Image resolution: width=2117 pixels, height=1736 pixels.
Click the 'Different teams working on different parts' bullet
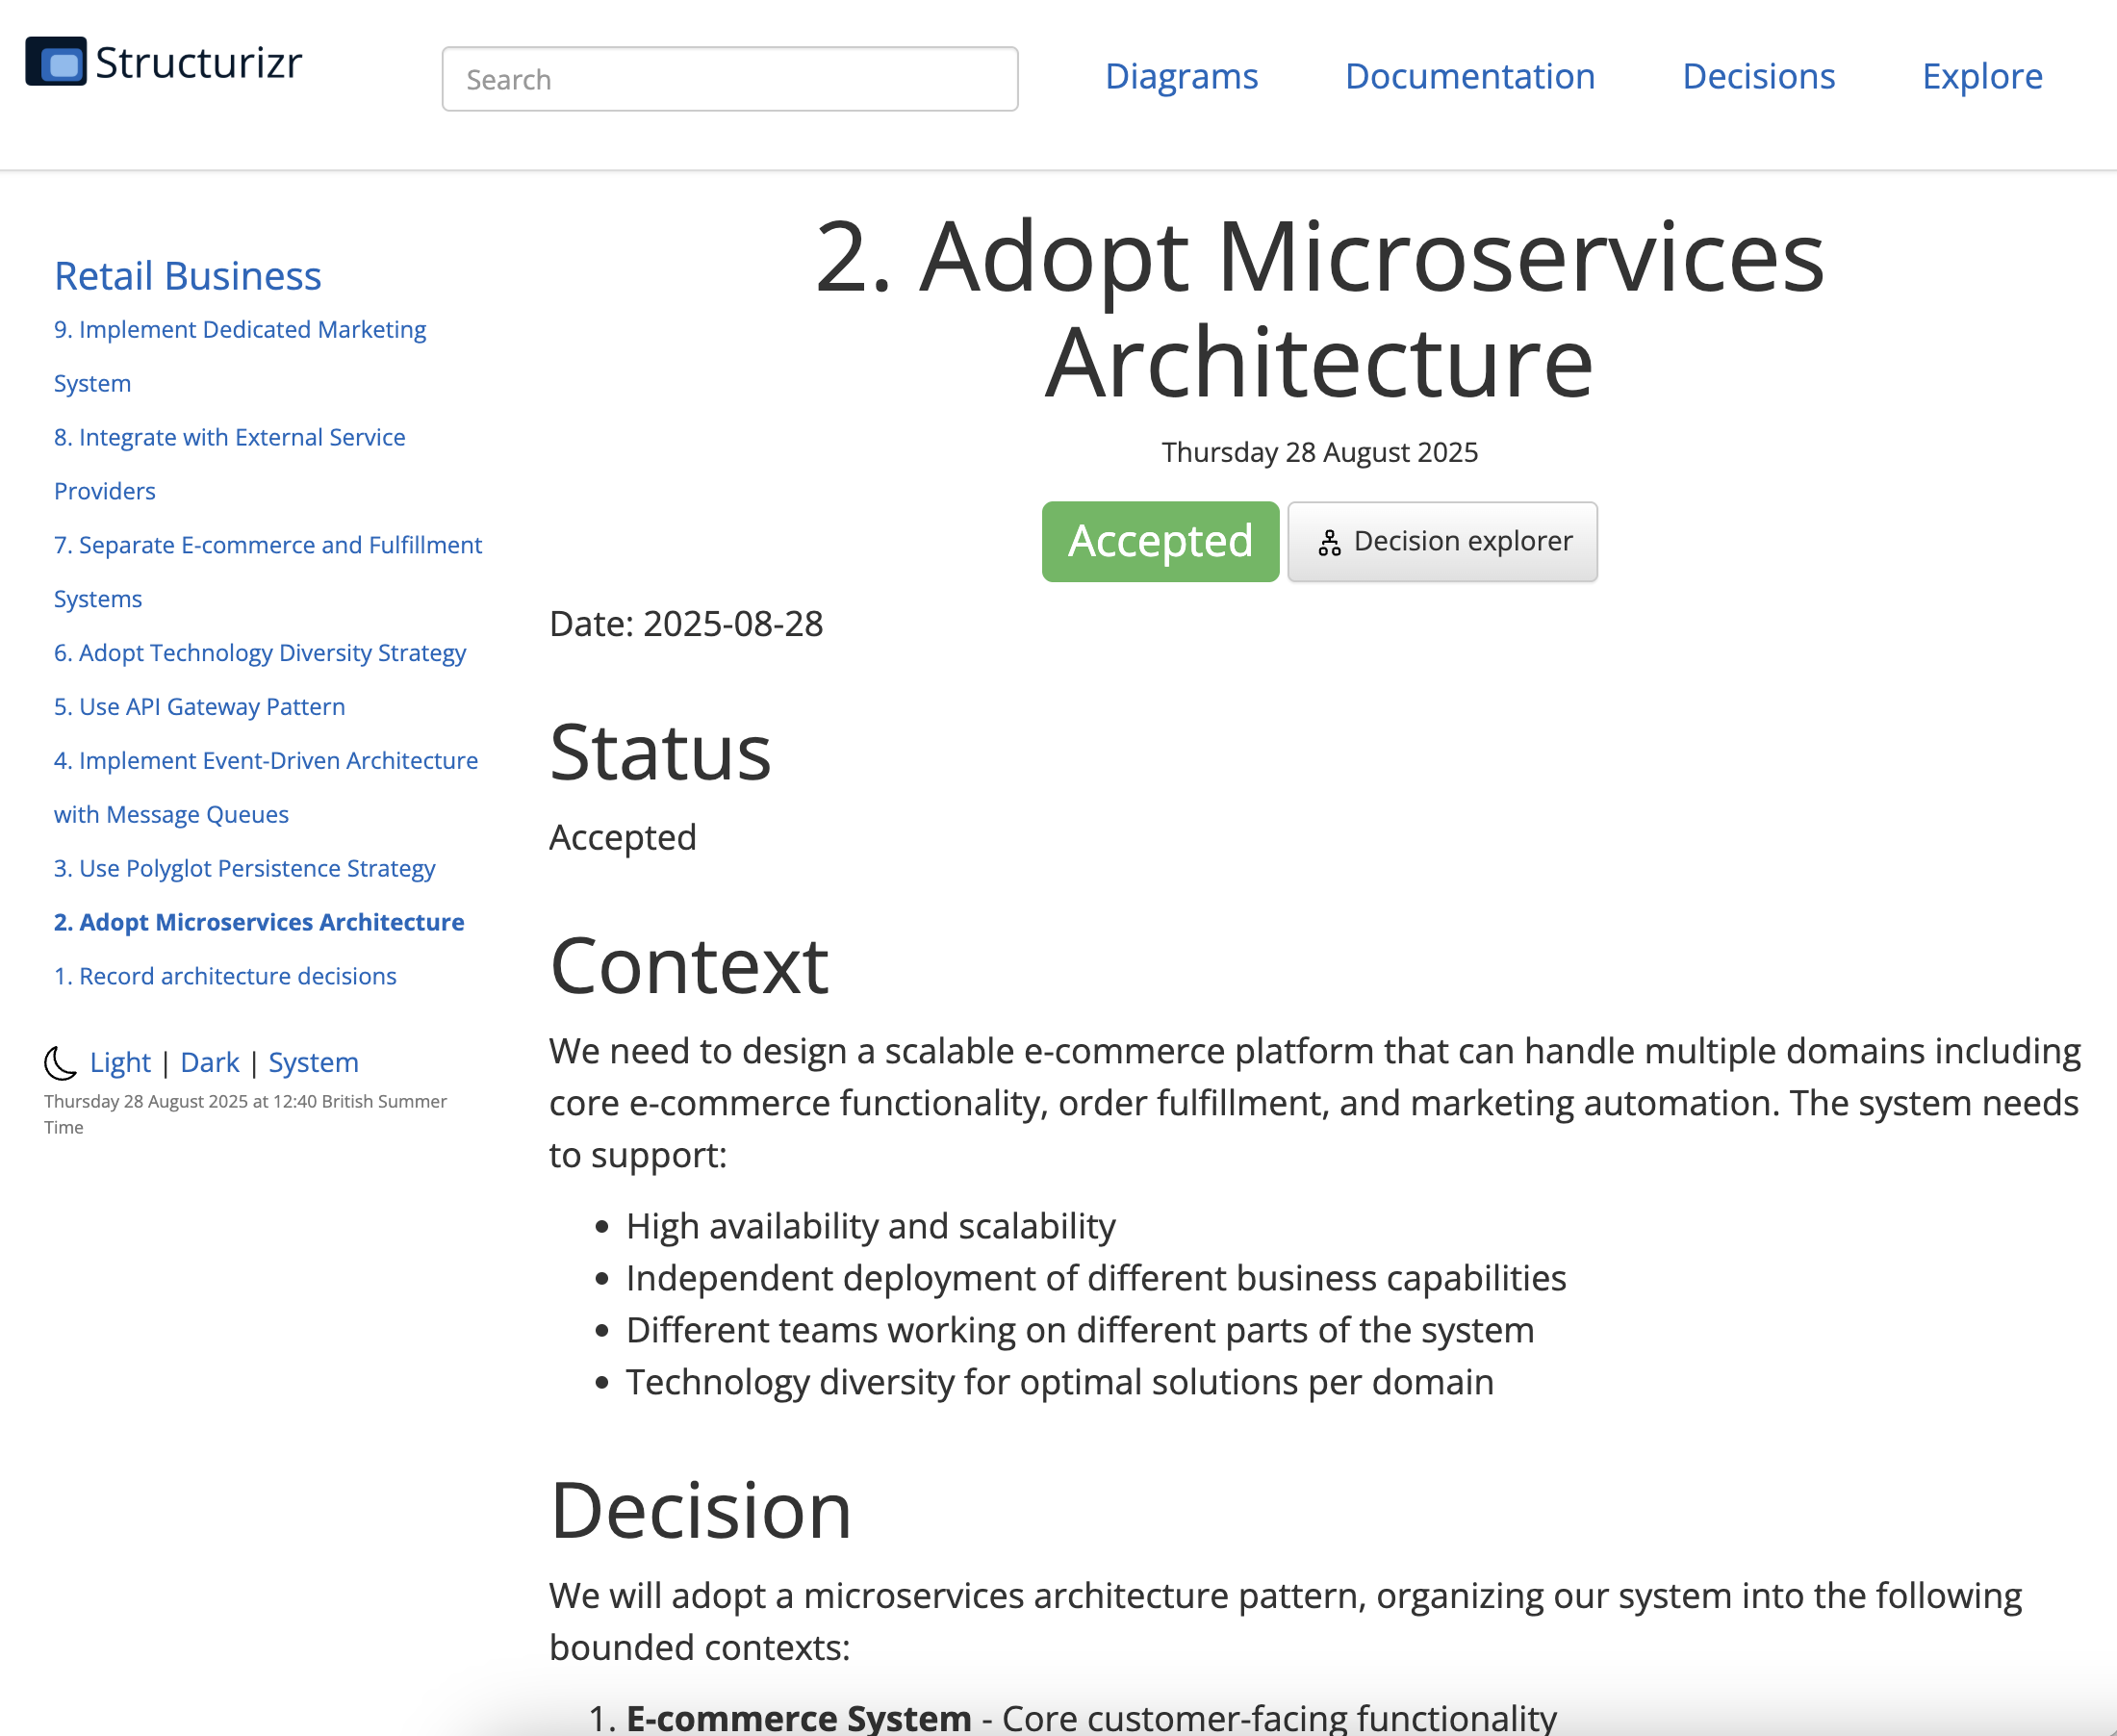coord(1080,1330)
